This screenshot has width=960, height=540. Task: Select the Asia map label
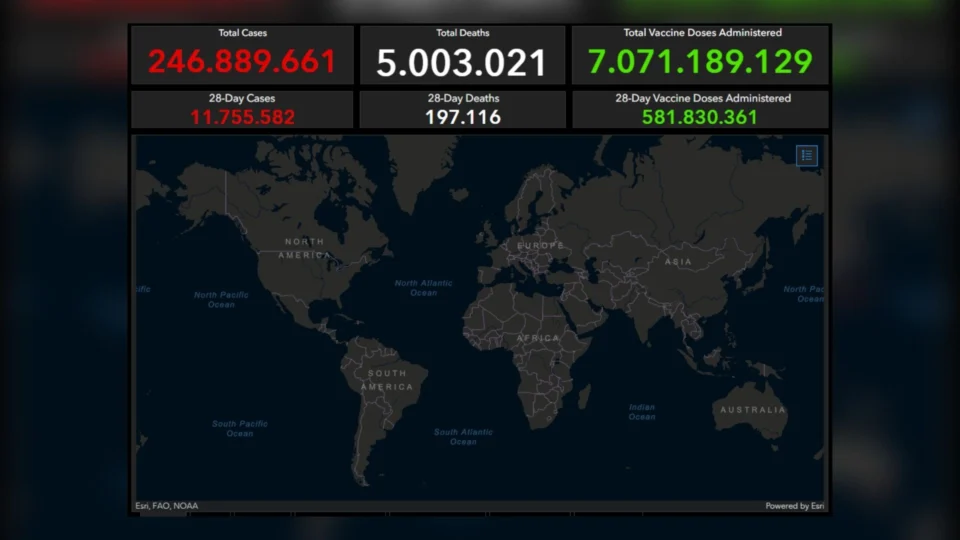[678, 262]
